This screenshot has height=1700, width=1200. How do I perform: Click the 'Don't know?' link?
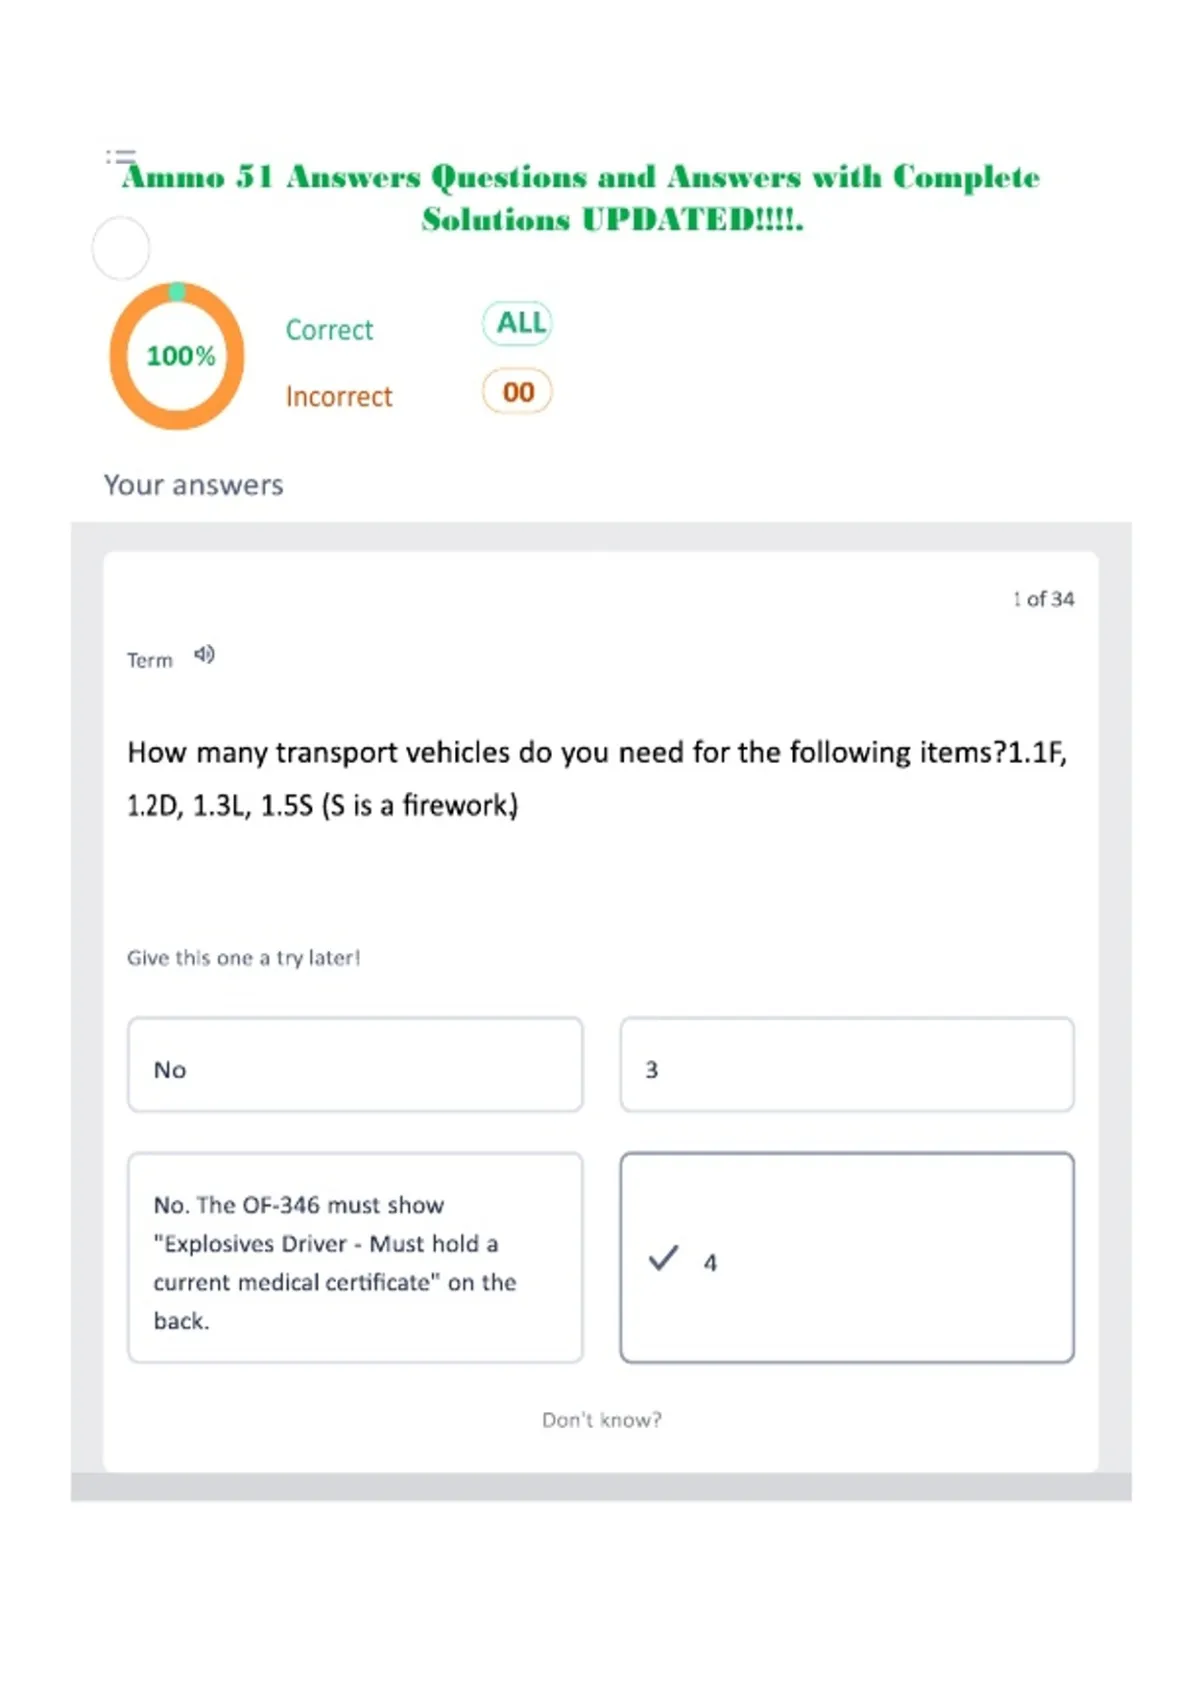point(602,1420)
